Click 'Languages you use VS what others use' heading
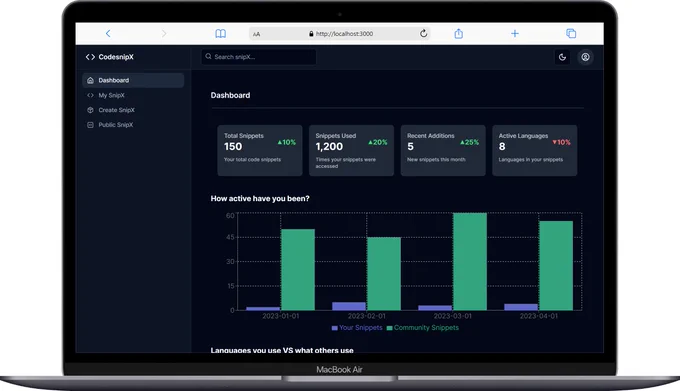Viewport: 680px width, 391px height. (282, 349)
